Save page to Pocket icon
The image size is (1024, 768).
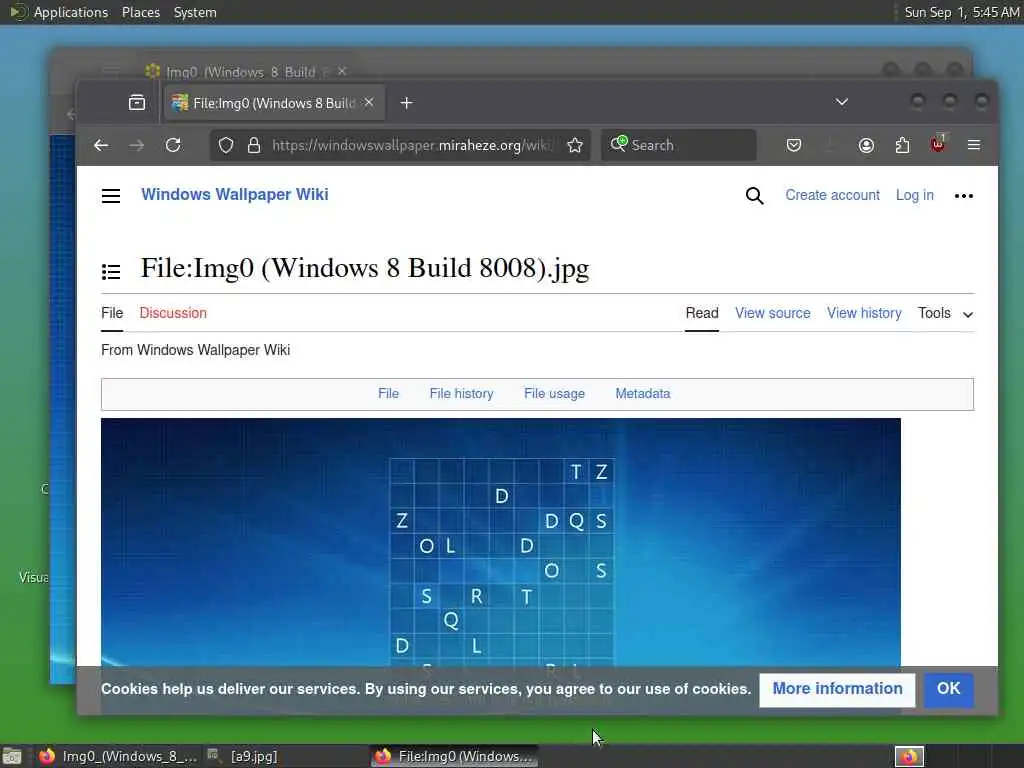[793, 145]
